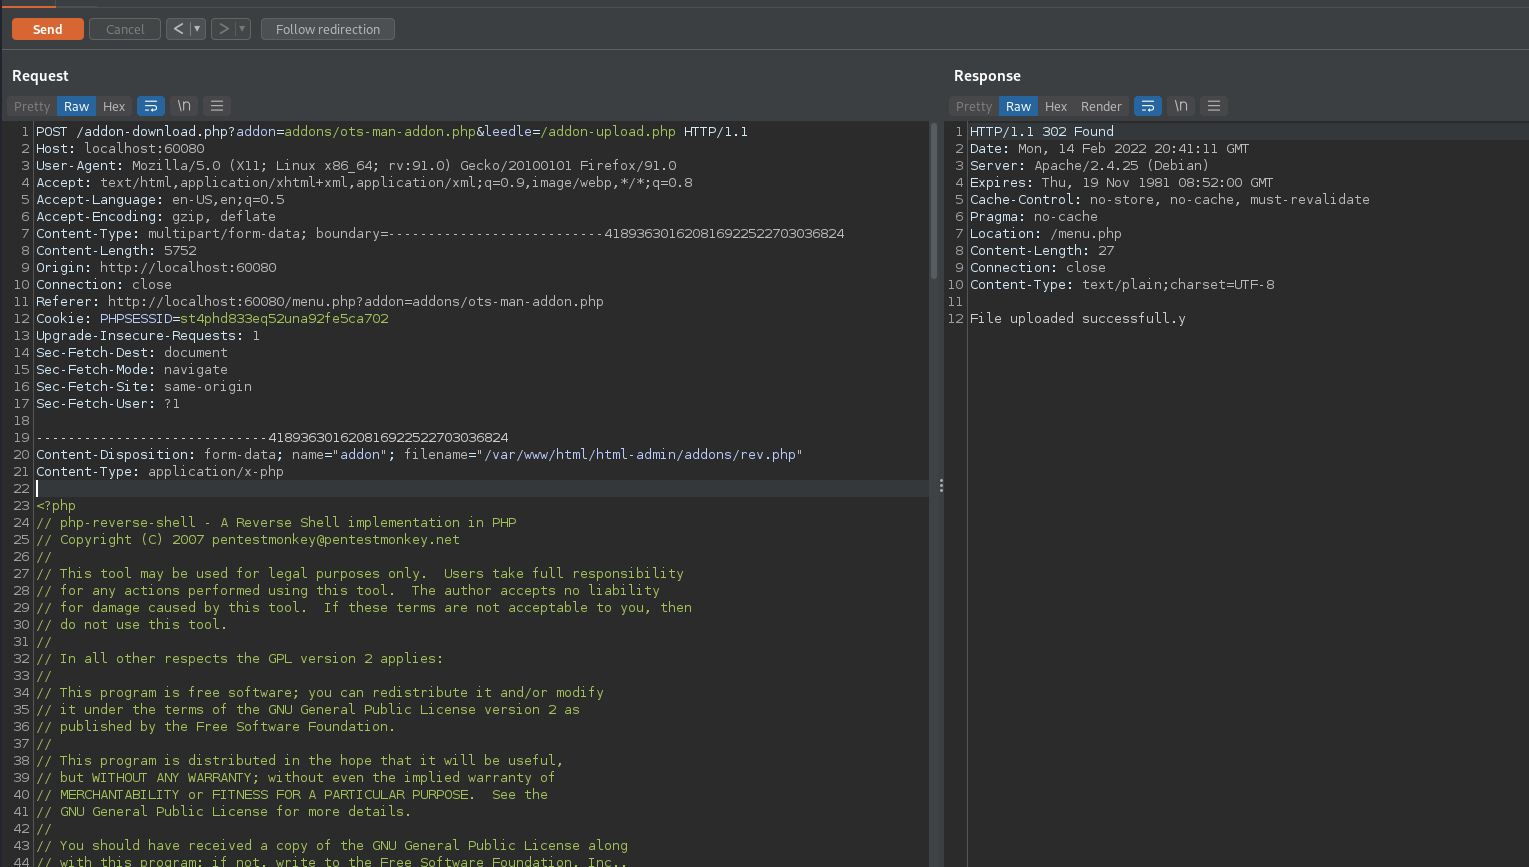
Task: Click the Location: /menu.php header
Action: (x=1046, y=233)
